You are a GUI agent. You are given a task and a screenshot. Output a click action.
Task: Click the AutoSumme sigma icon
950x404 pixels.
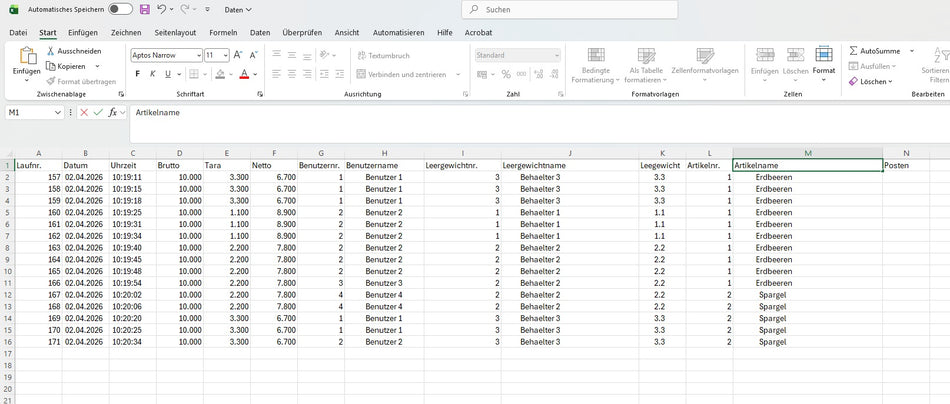[853, 50]
